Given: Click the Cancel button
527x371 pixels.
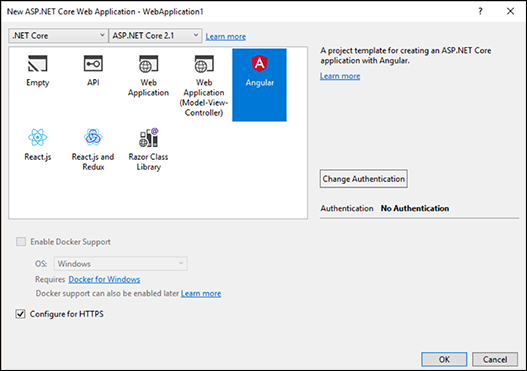Looking at the screenshot, I should tap(495, 359).
